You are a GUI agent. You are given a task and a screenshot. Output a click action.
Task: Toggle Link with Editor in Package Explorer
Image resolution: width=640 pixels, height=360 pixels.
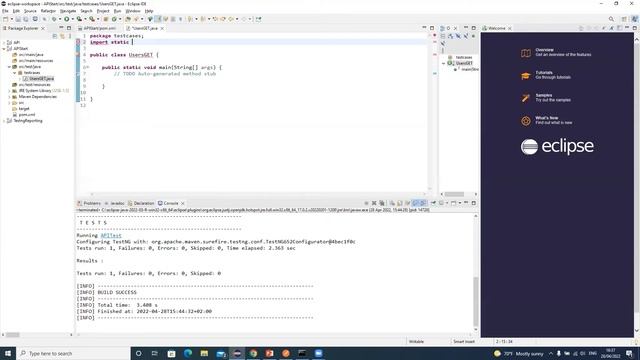(62, 36)
